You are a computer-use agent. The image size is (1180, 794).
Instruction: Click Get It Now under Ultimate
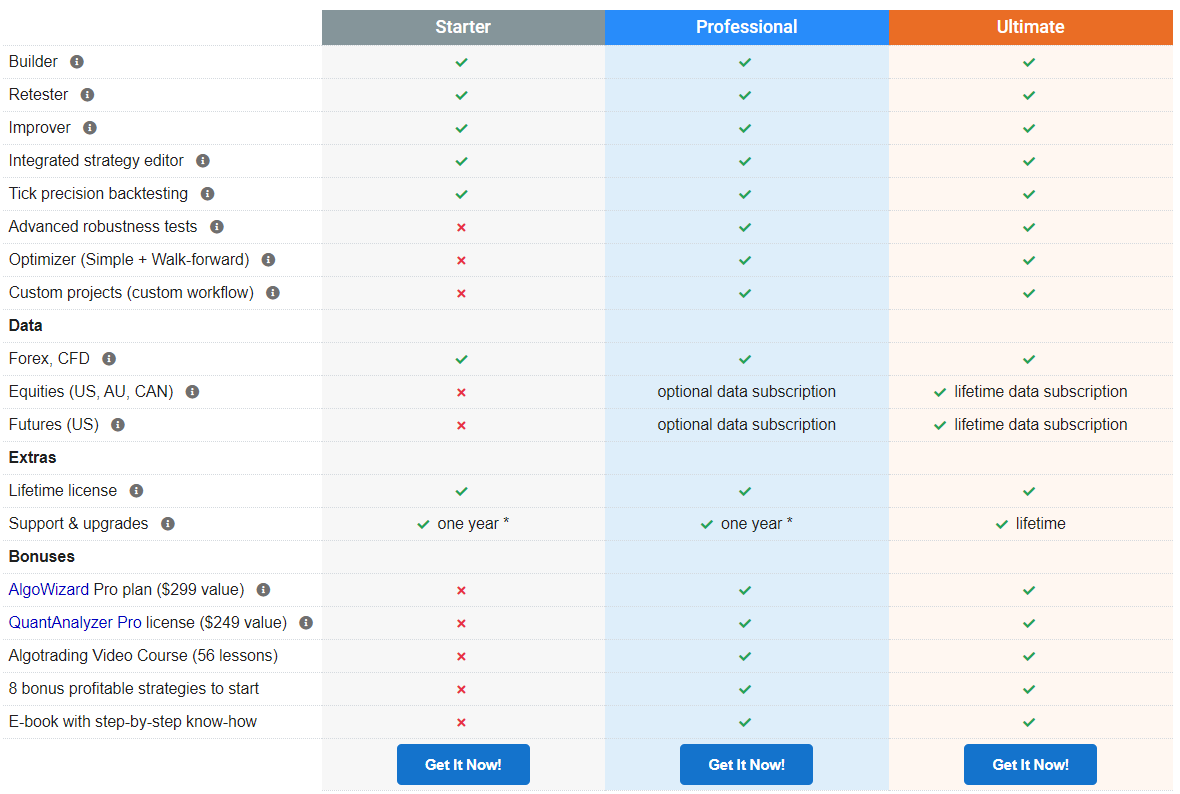point(1030,765)
